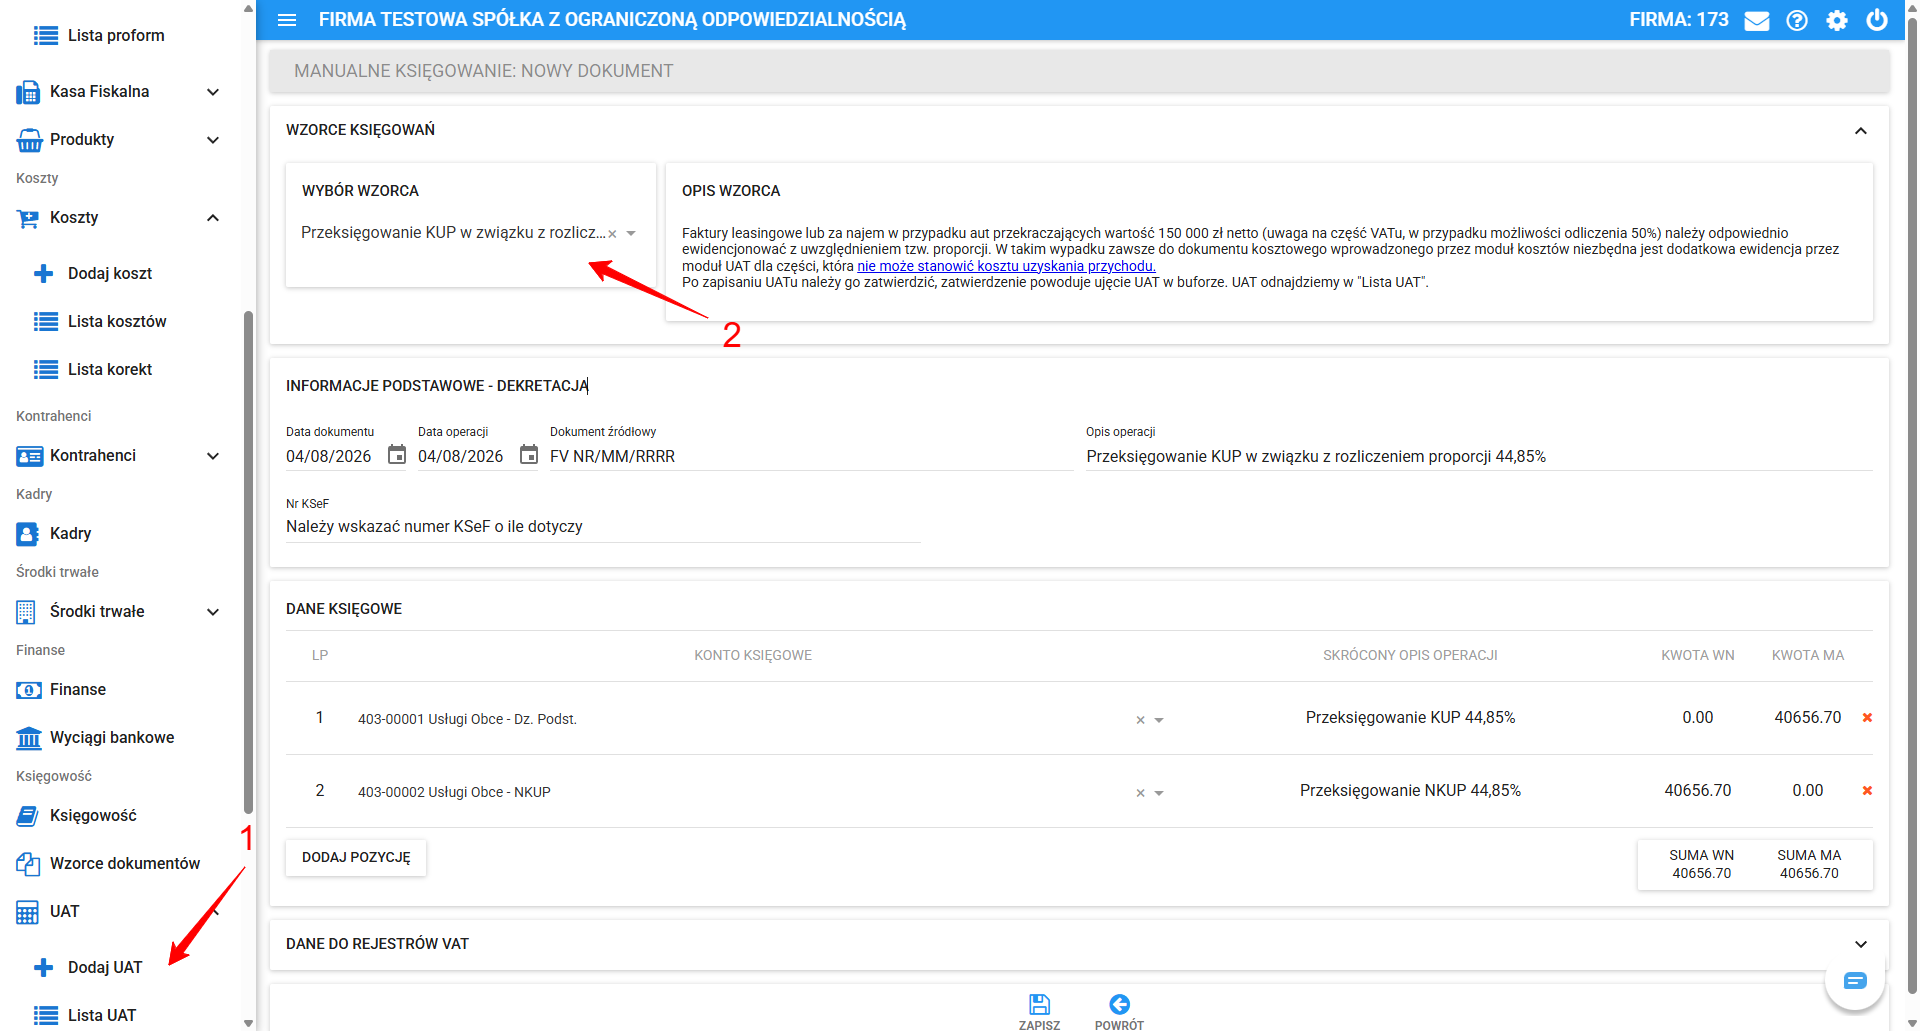Open the hamburger menu icon
Viewport: 1920px width, 1031px height.
point(287,20)
